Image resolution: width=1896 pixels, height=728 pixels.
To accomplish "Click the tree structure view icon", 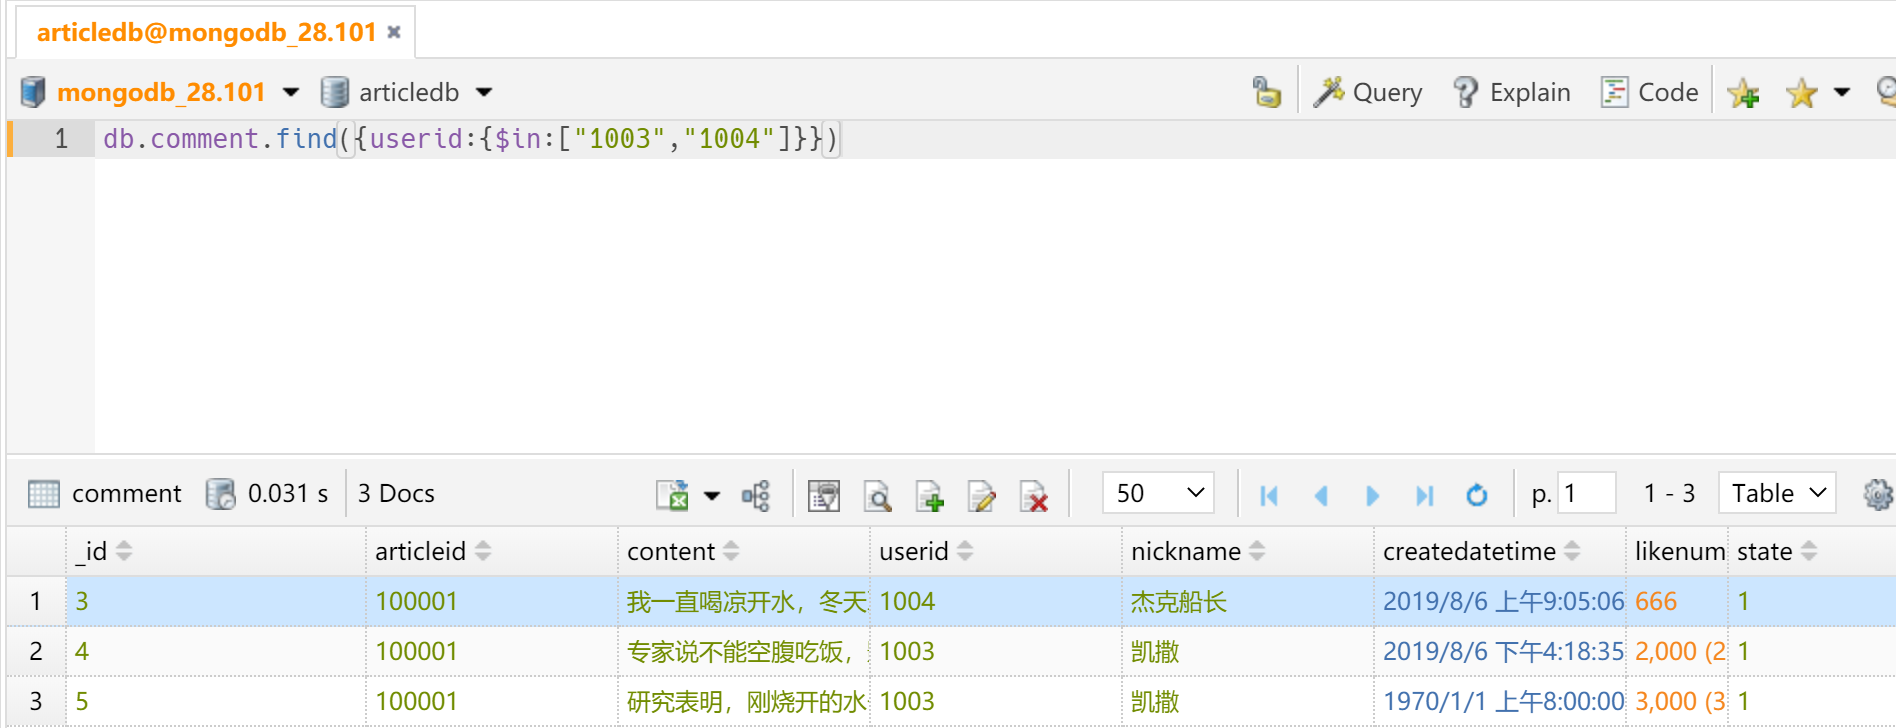I will pos(756,495).
